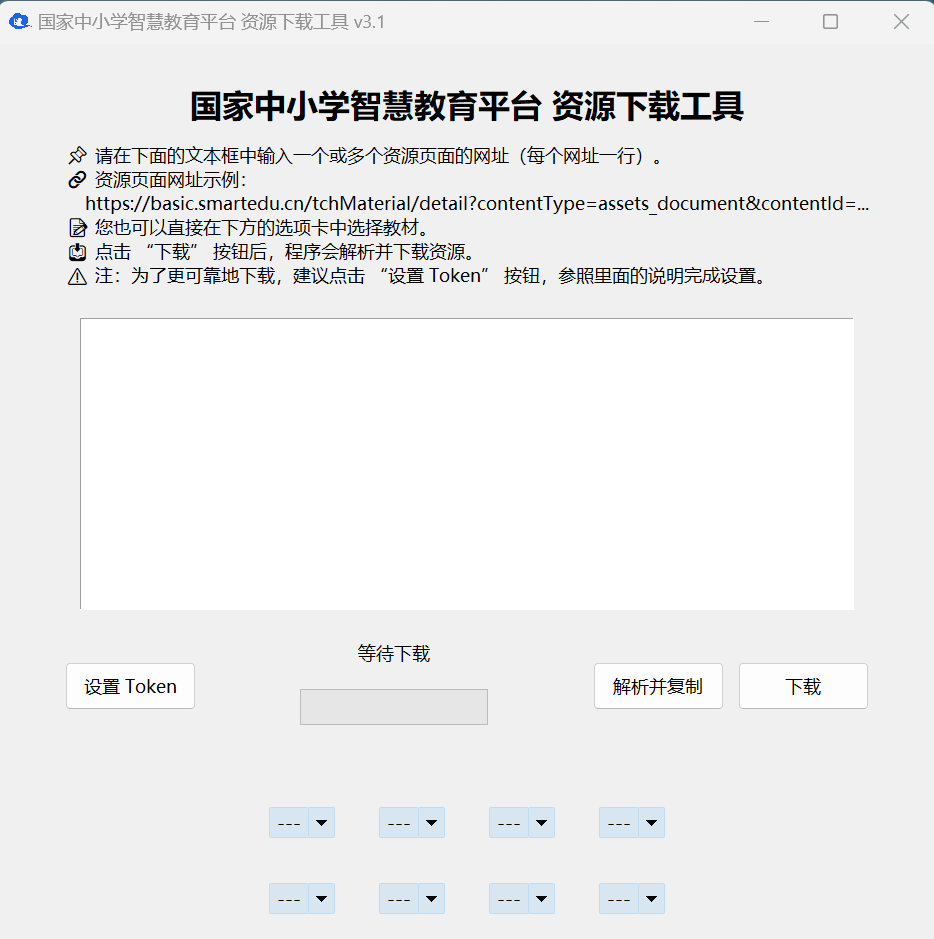Click the Set Token (设置 Token) button
The image size is (934, 939).
tap(131, 686)
